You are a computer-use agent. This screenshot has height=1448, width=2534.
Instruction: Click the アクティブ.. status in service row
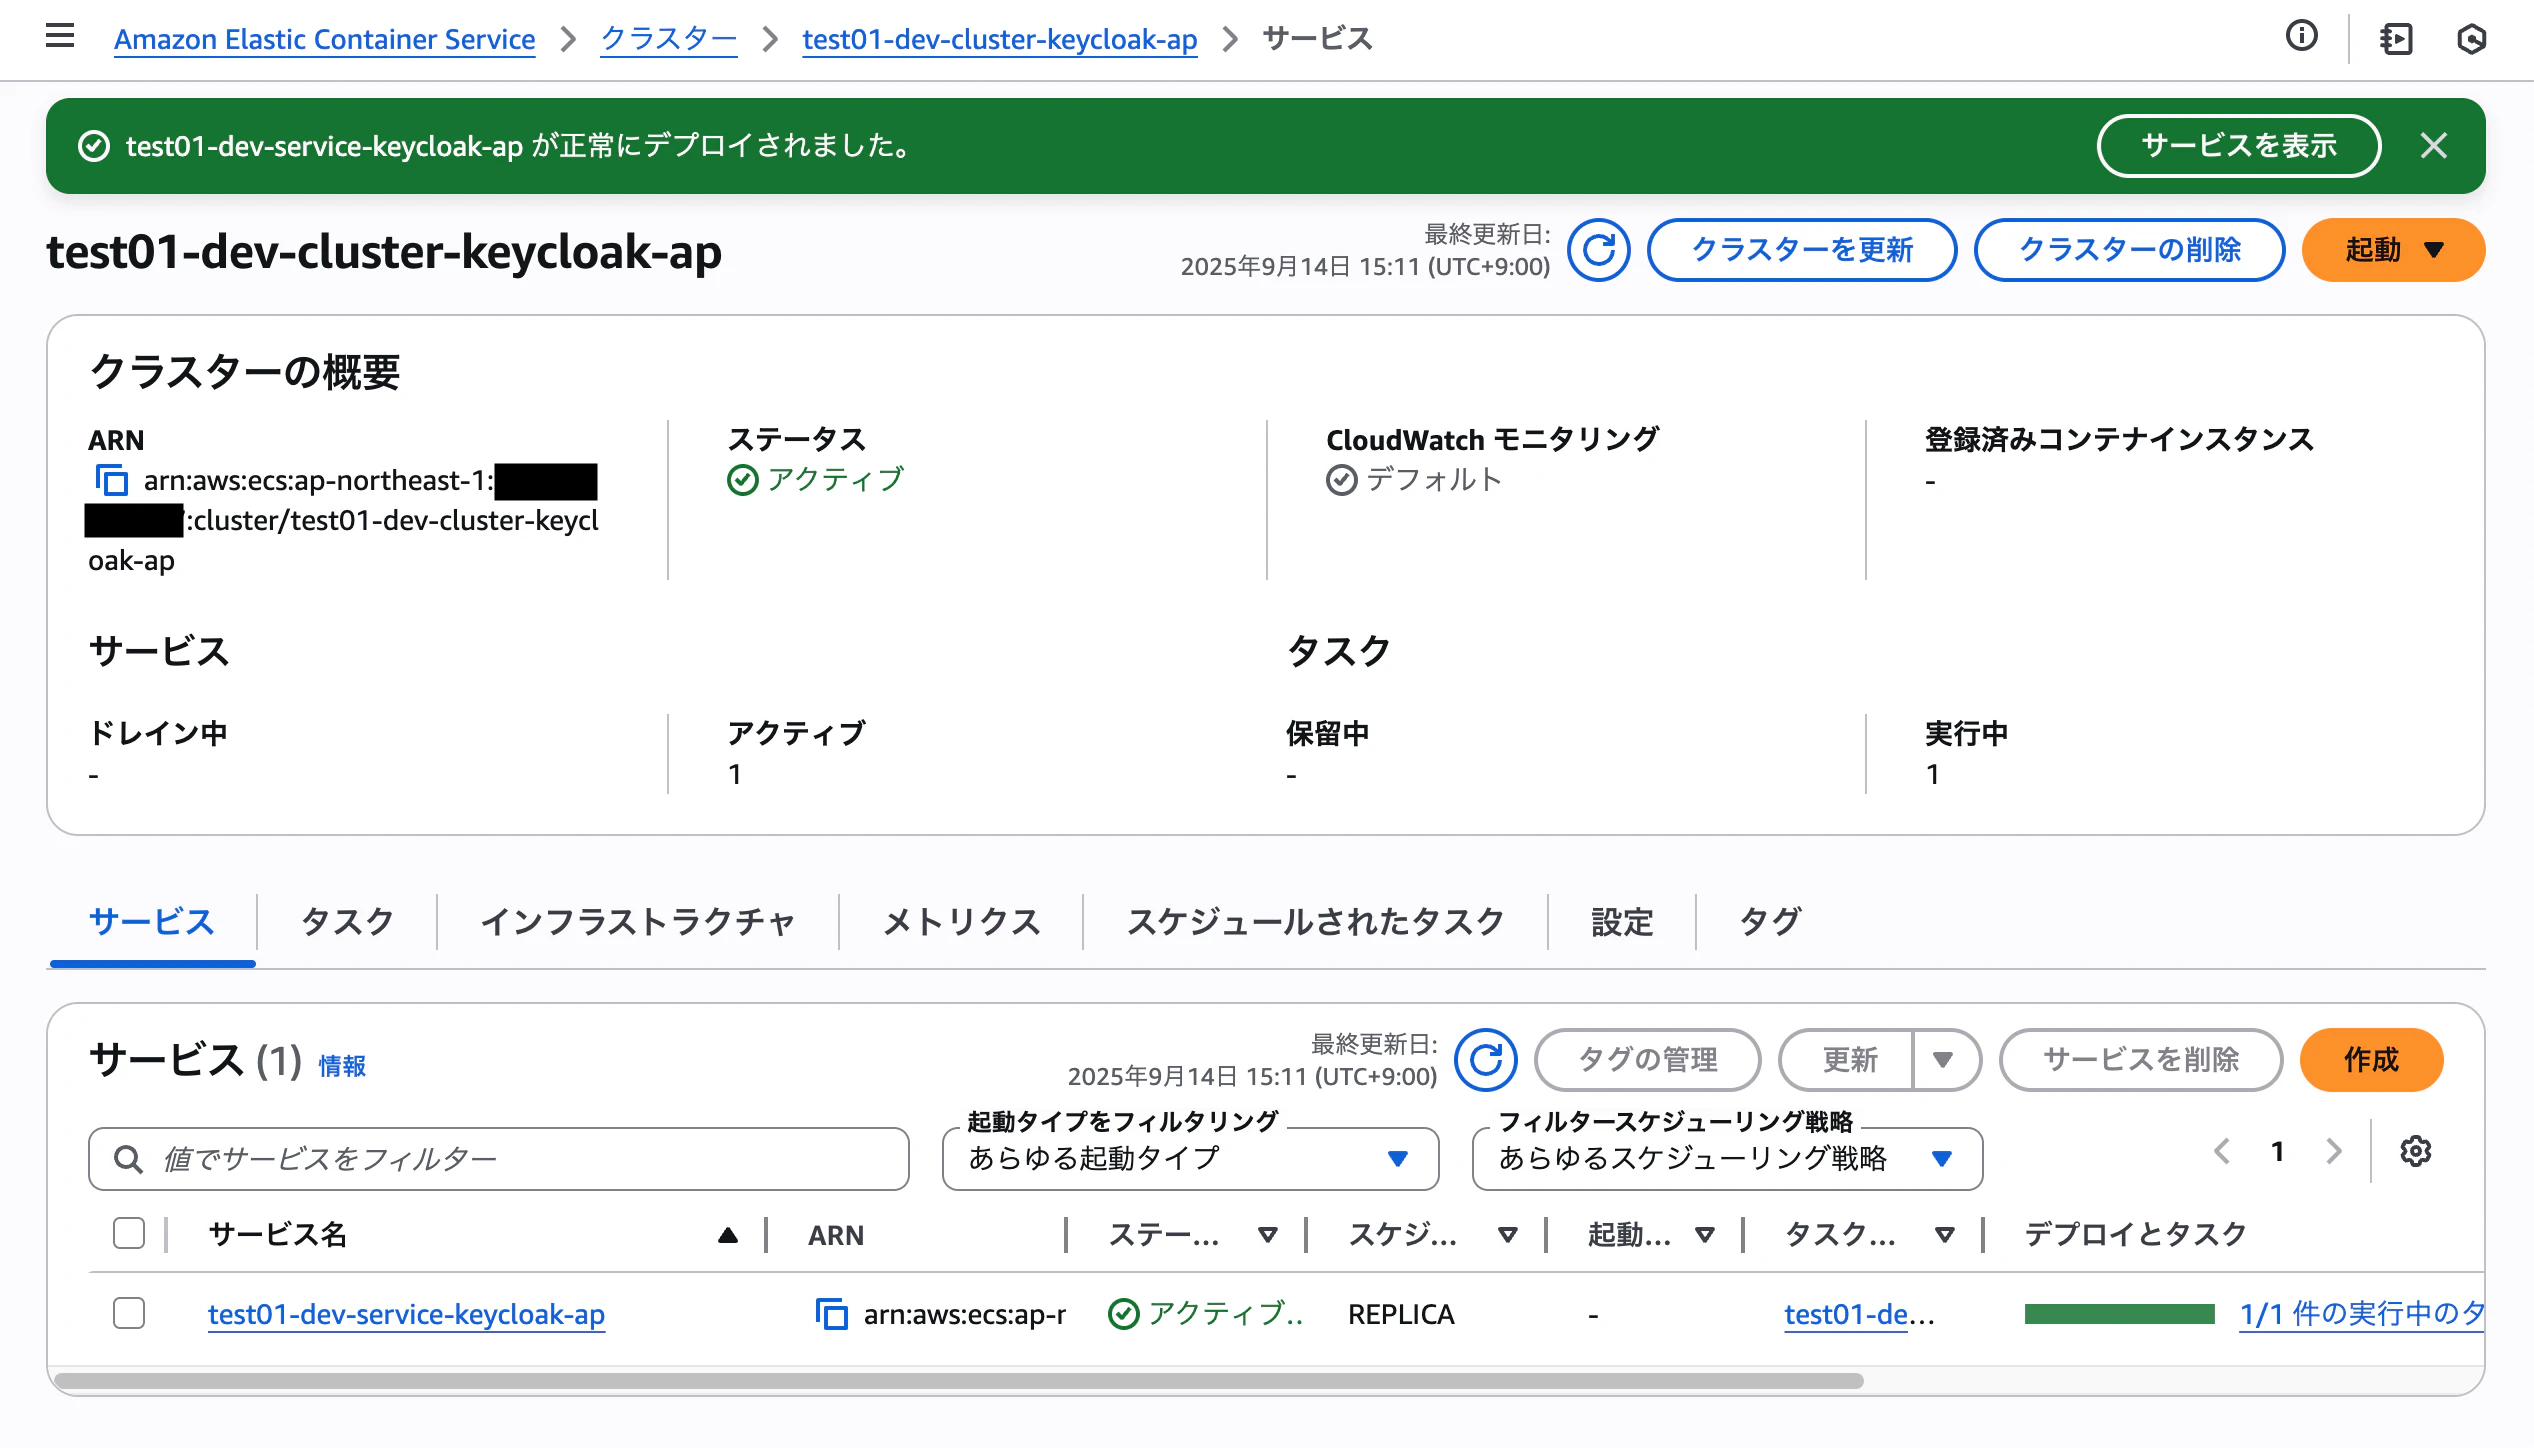(x=1205, y=1314)
